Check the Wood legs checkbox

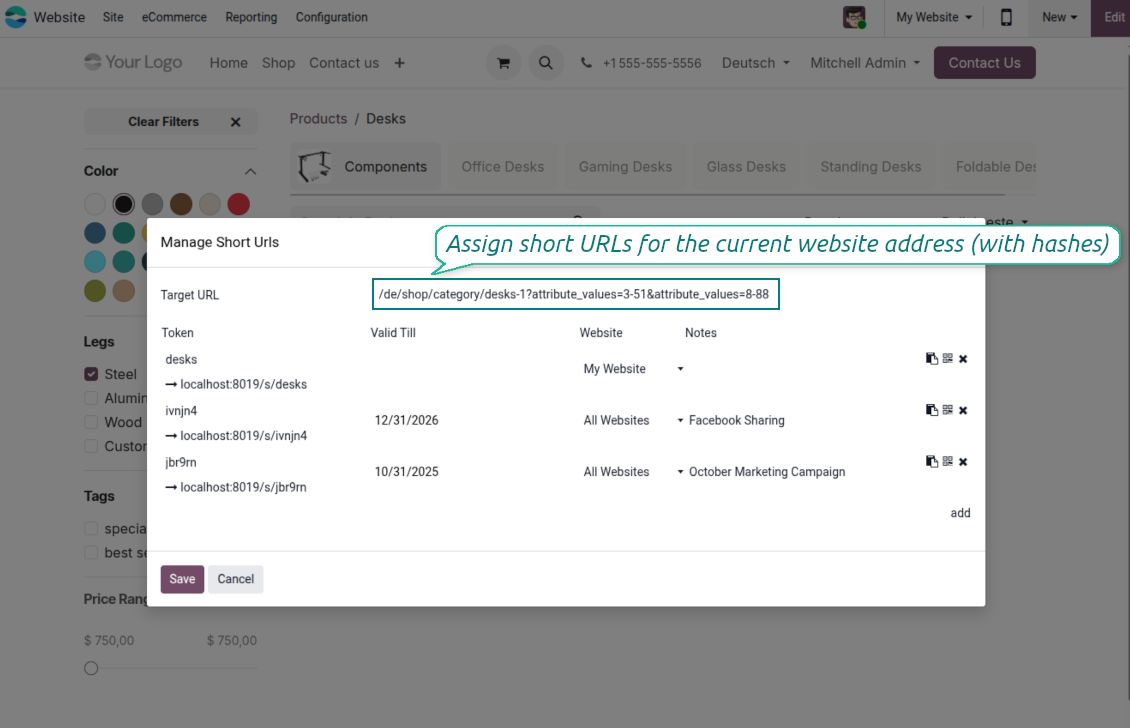[x=92, y=422]
